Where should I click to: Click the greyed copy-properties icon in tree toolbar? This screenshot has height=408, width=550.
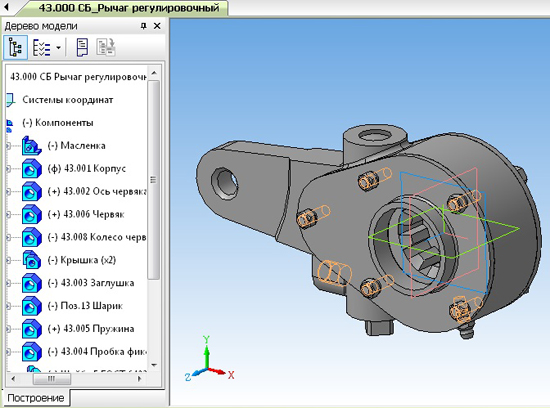coord(106,47)
